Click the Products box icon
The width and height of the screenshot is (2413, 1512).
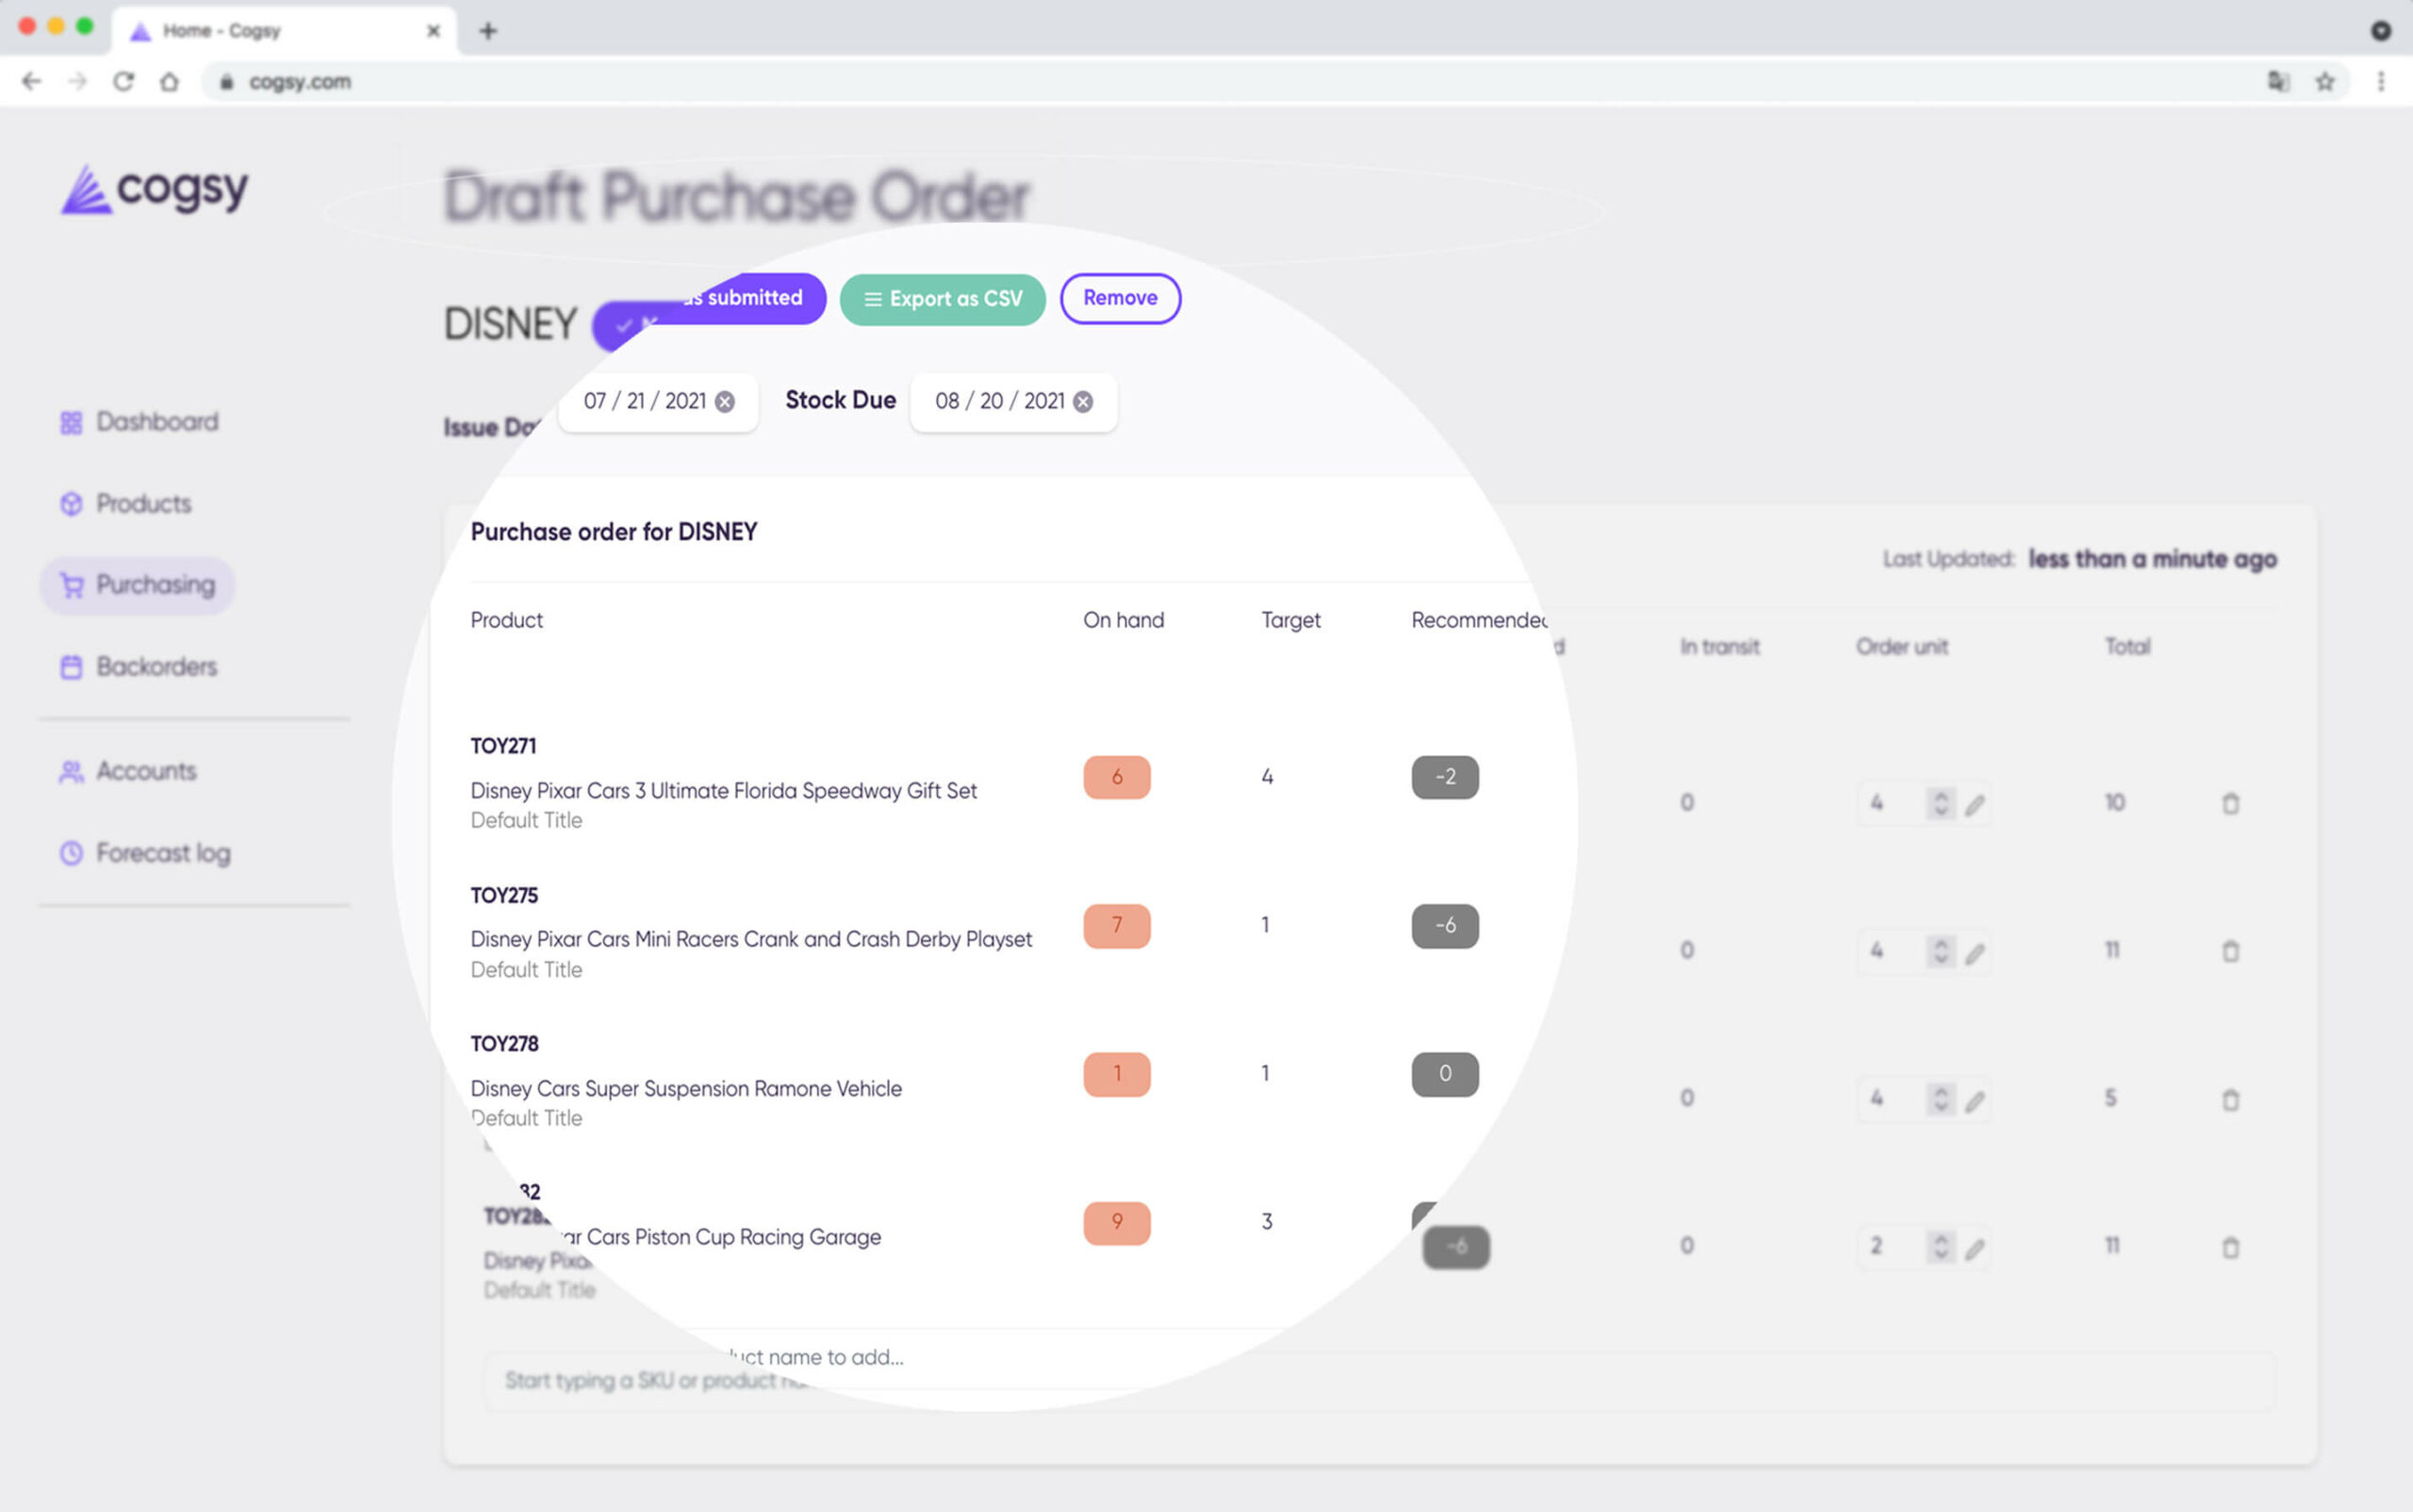click(71, 504)
